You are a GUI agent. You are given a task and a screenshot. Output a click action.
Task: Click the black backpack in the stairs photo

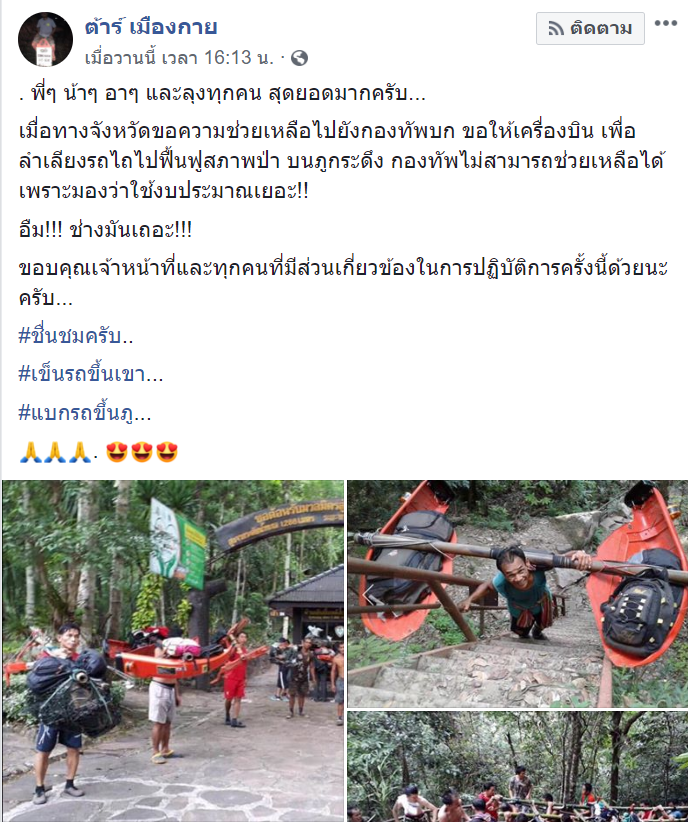[x=640, y=611]
